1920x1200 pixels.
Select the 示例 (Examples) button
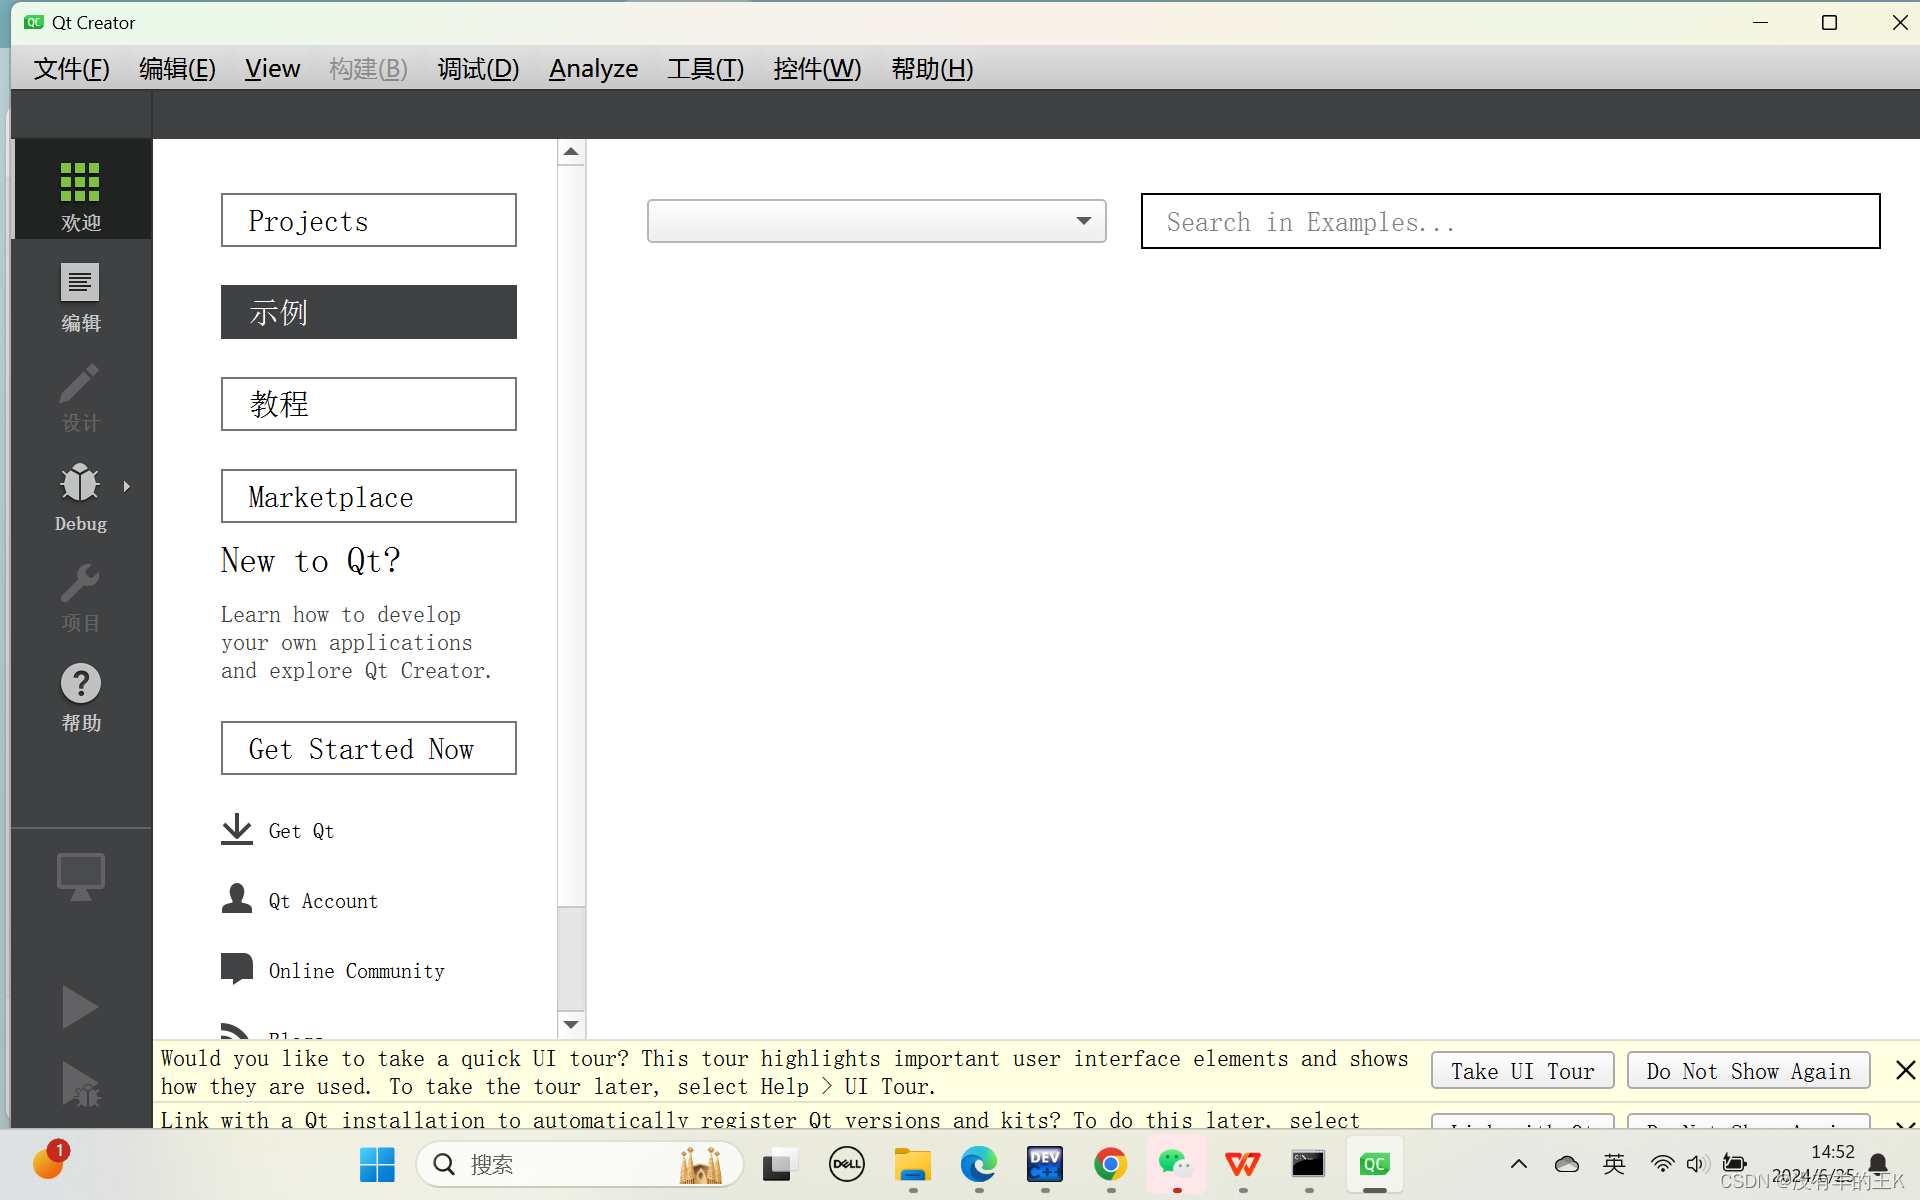[369, 312]
